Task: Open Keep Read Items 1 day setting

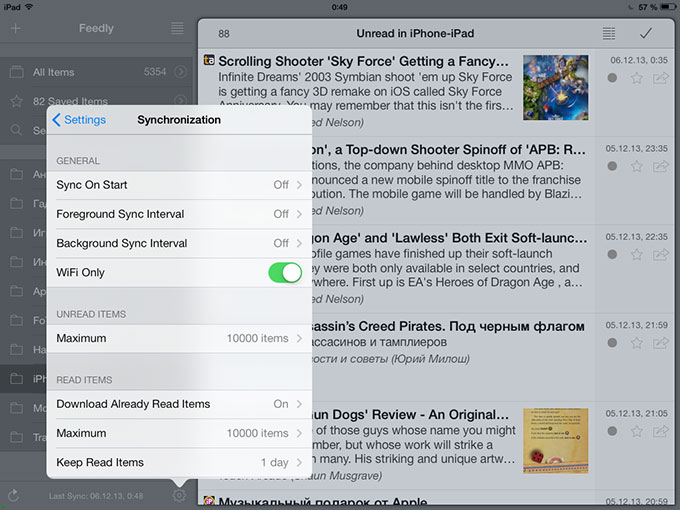Action: [x=179, y=462]
